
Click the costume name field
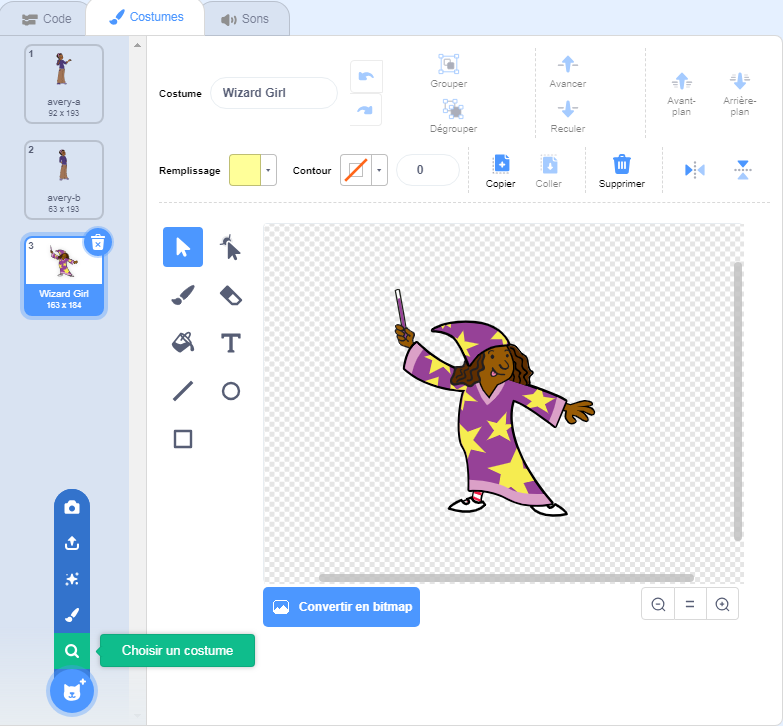(x=273, y=93)
